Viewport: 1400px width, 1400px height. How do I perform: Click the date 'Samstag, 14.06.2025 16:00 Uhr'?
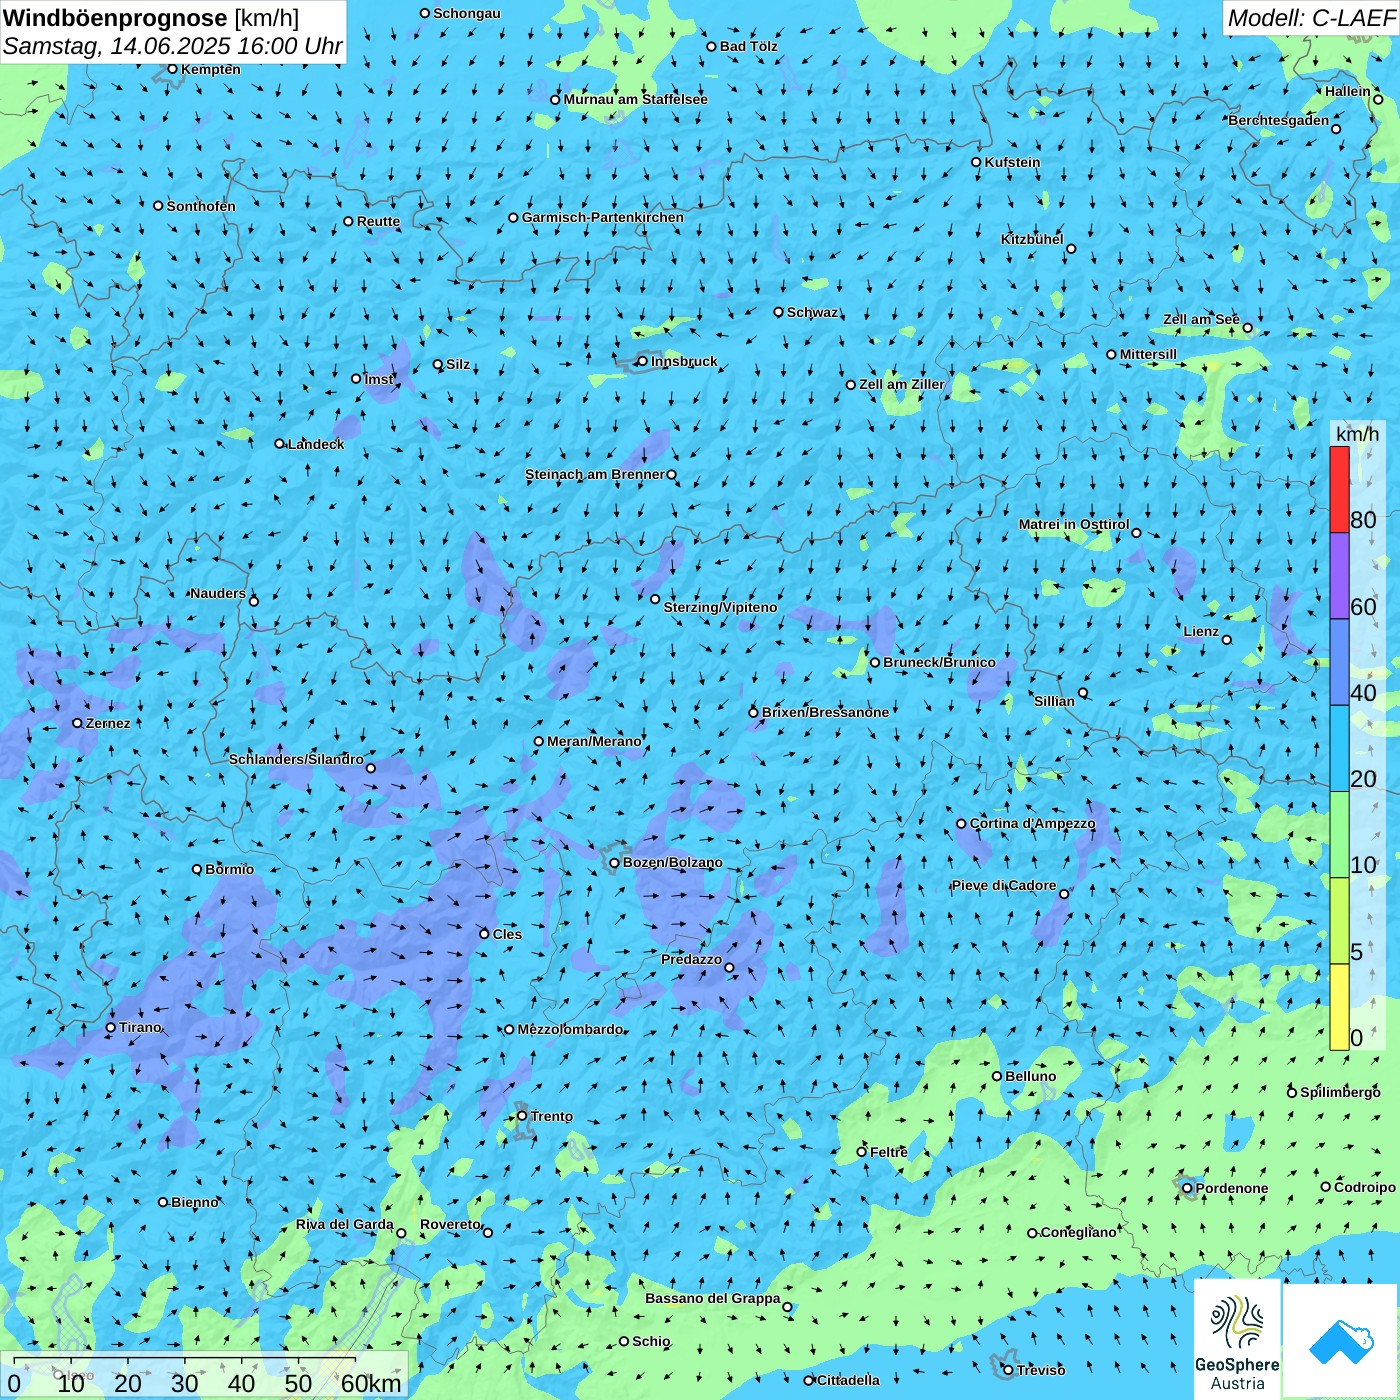point(173,46)
